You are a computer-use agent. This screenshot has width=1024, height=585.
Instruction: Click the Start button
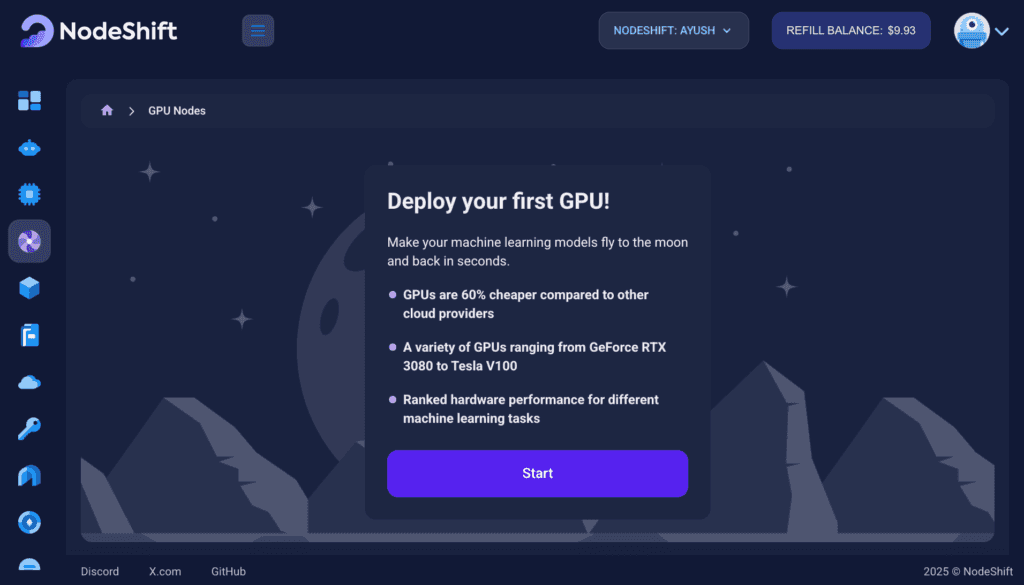[537, 473]
